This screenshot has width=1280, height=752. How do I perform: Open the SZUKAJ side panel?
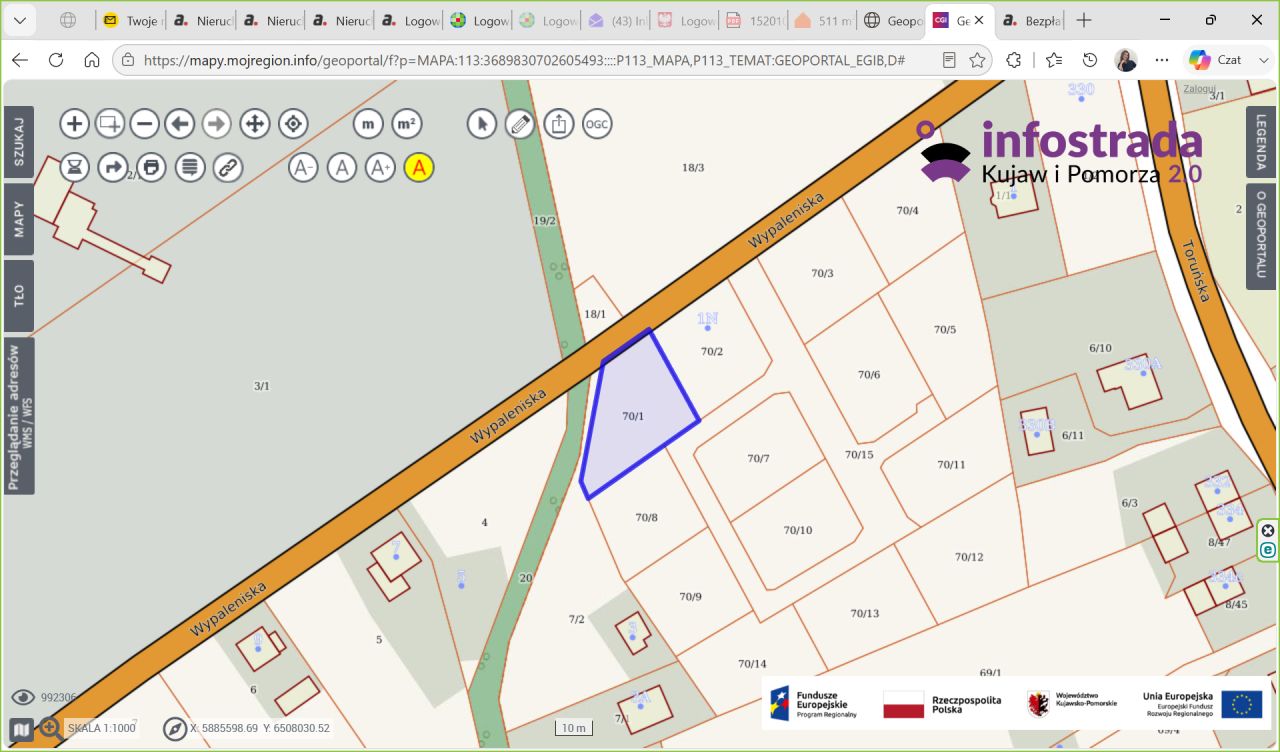point(19,141)
